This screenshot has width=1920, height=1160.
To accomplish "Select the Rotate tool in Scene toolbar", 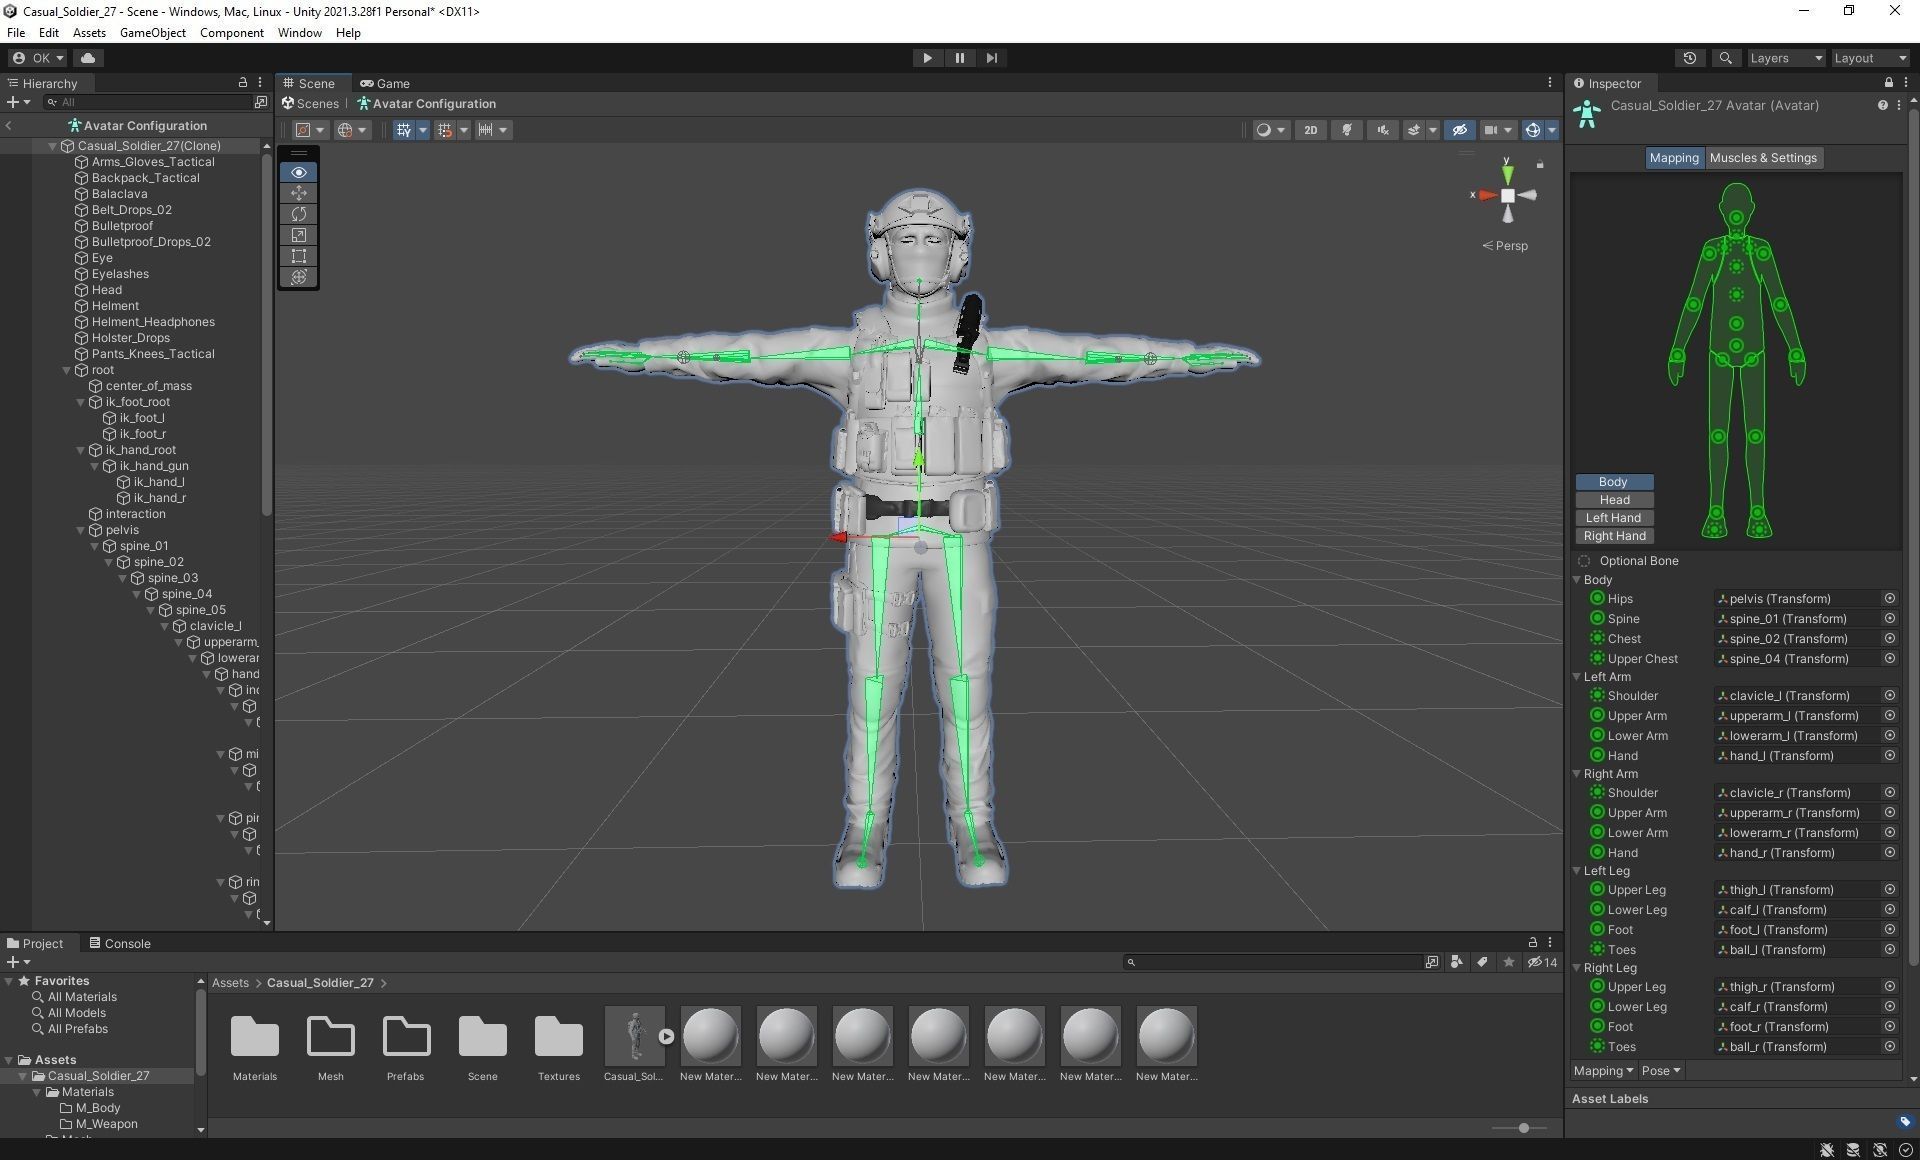I will tap(298, 214).
